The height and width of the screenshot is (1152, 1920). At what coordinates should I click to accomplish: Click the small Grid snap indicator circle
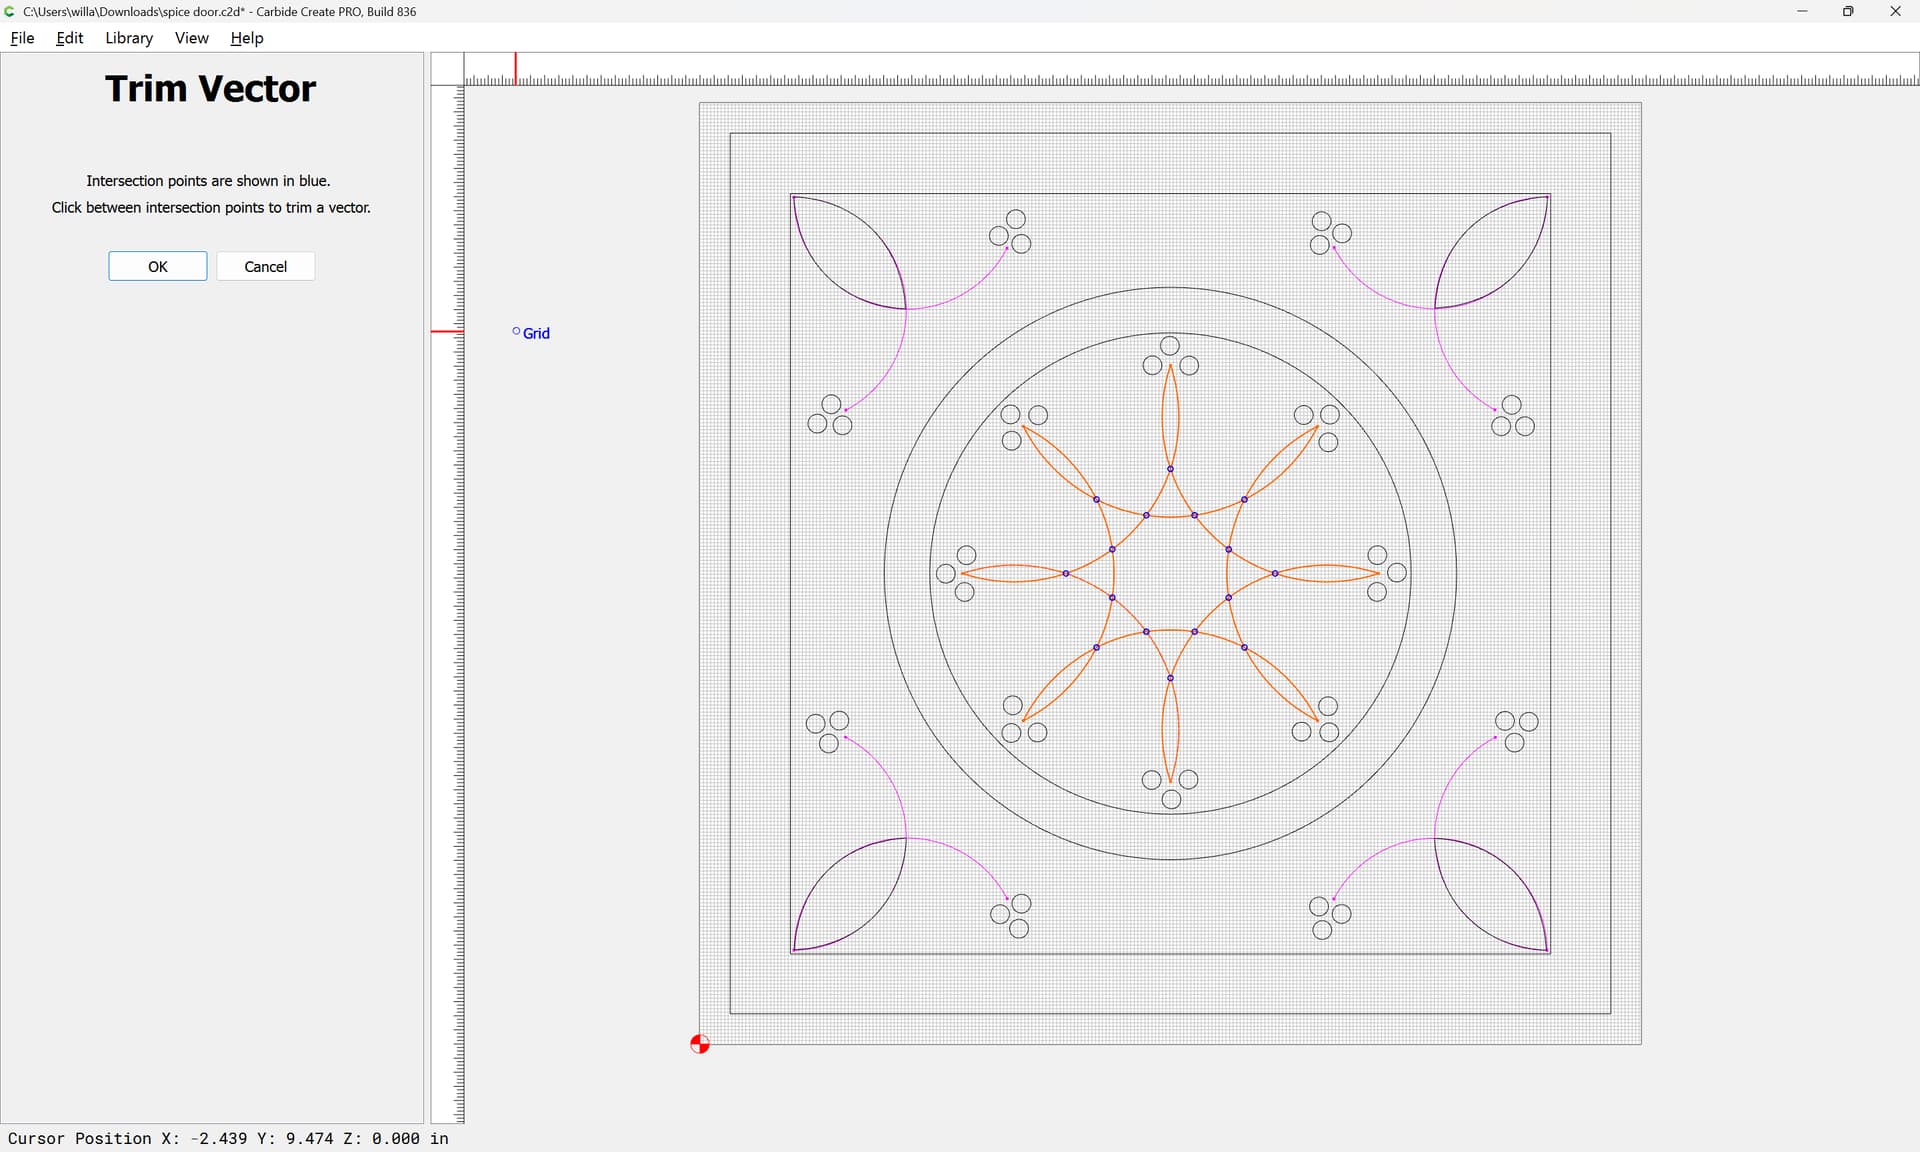tap(516, 331)
